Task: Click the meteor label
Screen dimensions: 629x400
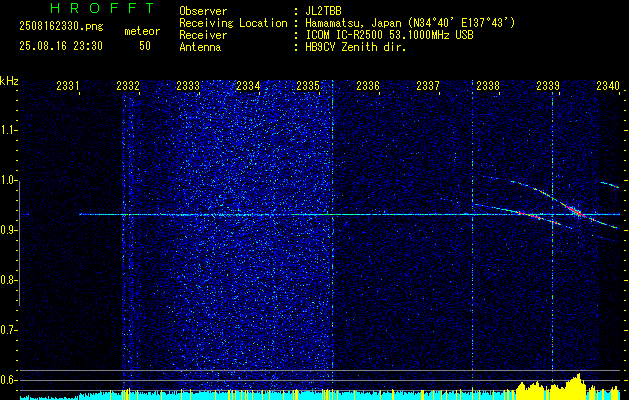Action: pos(142,31)
